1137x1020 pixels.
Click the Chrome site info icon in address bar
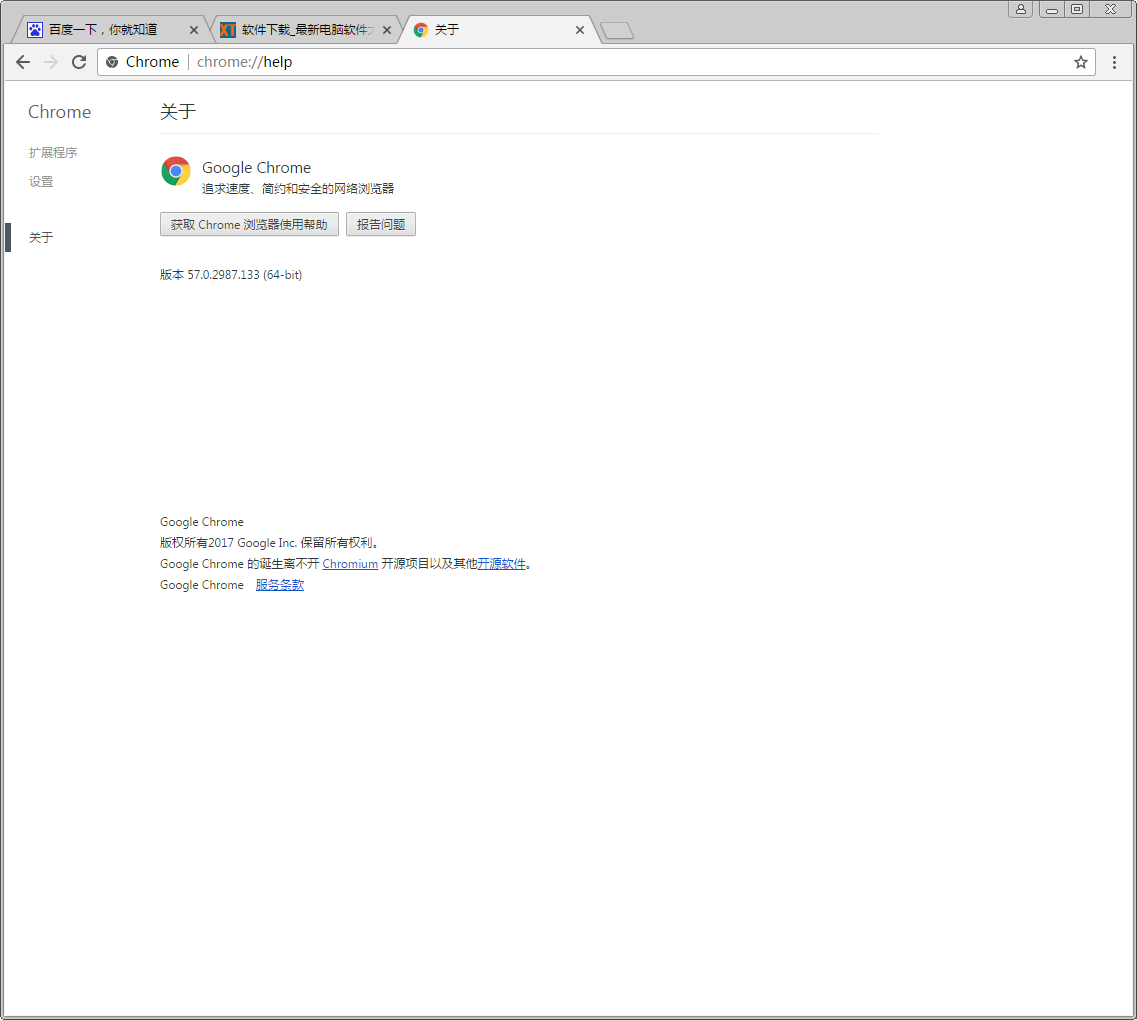coord(112,62)
